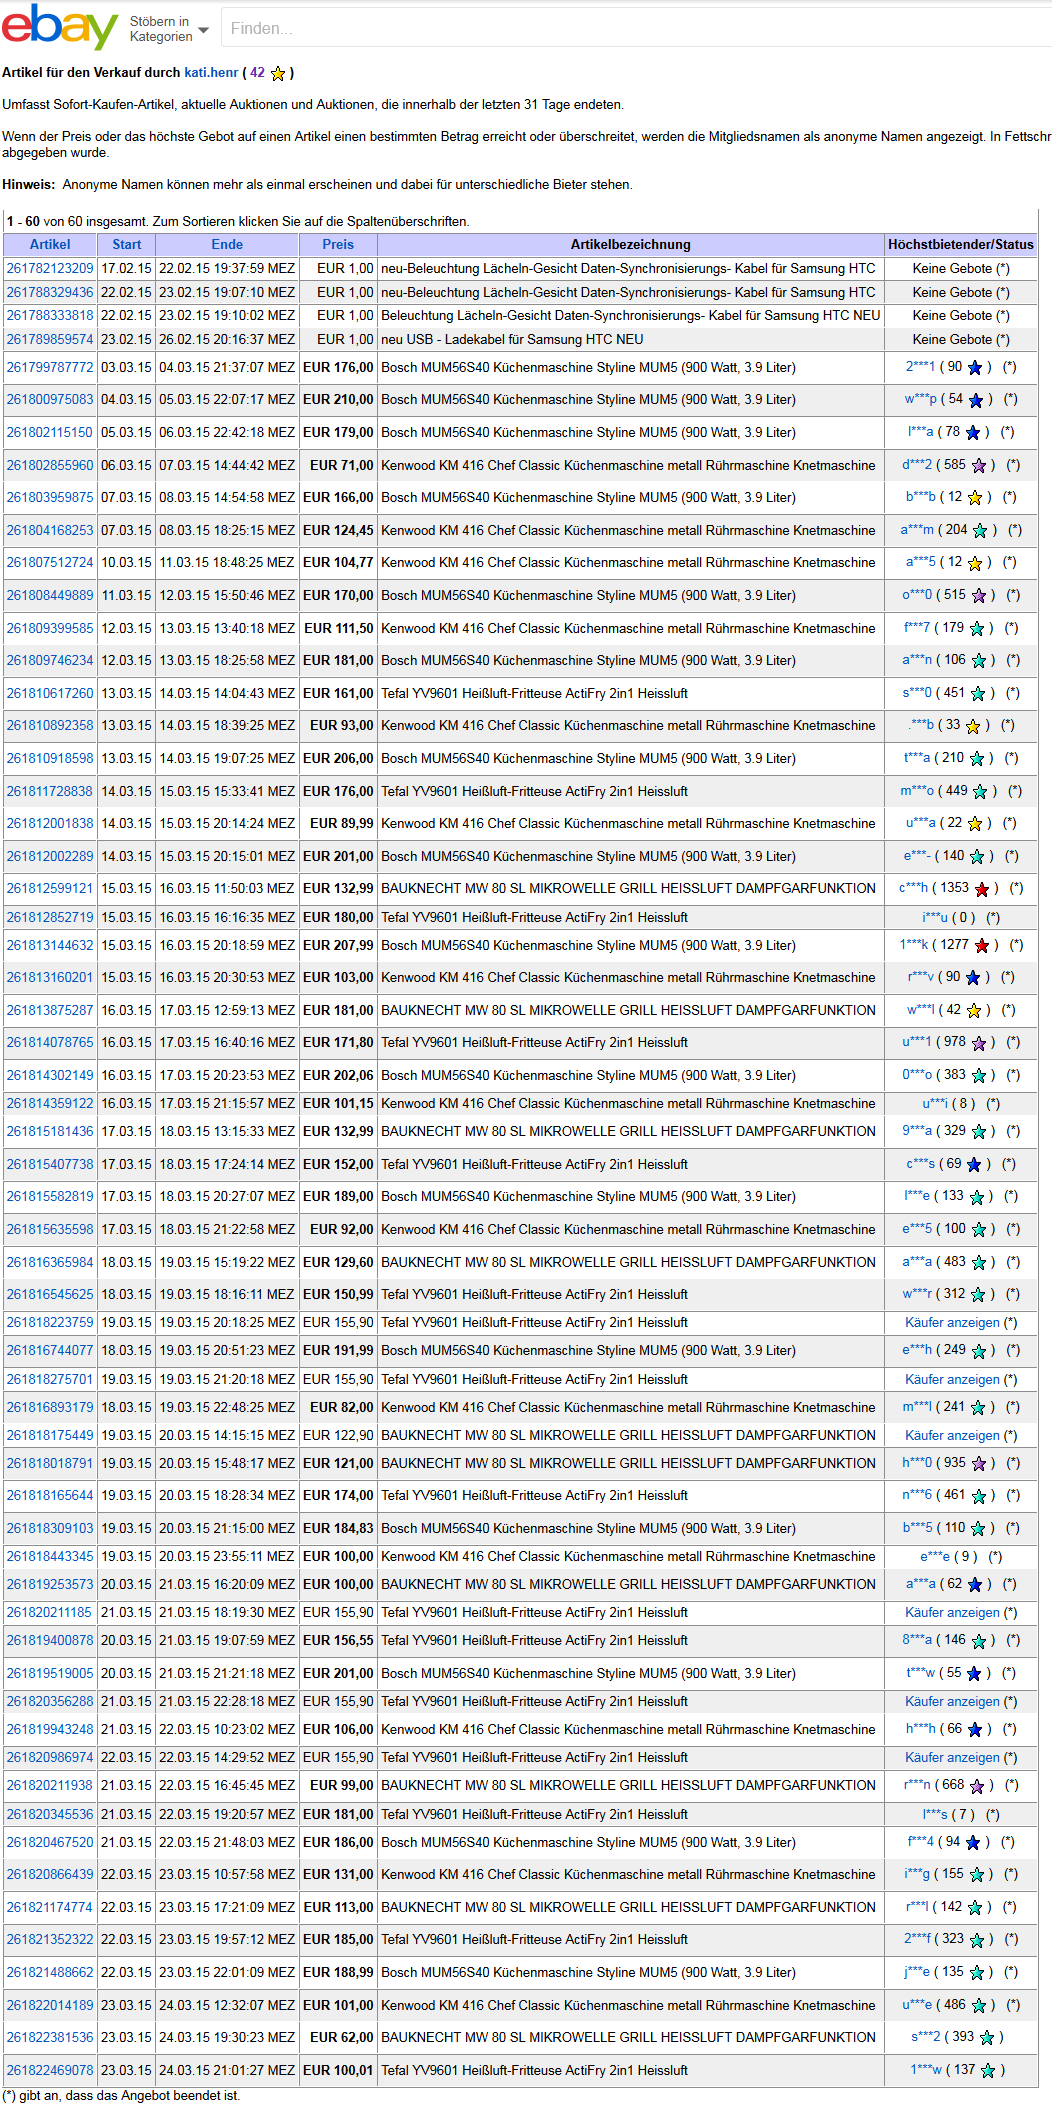The height and width of the screenshot is (2117, 1052).
Task: Open the Stöbern in Kategorien dropdown
Action: point(169,29)
